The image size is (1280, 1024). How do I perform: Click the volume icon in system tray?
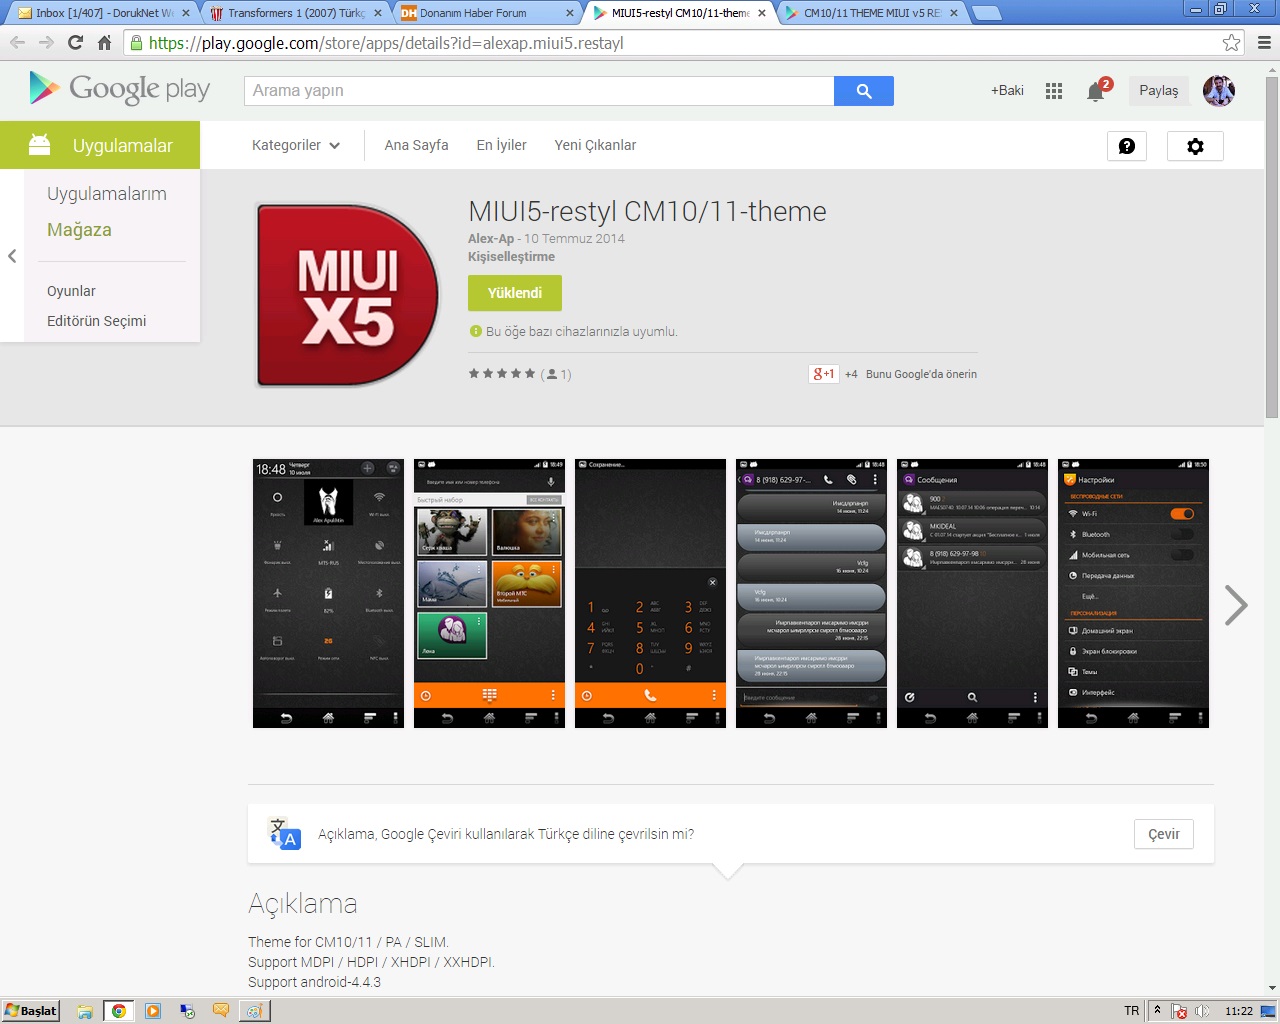coord(1202,1011)
